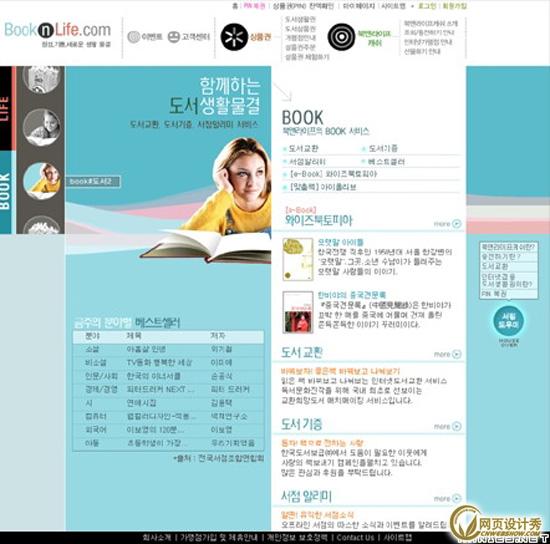Open the red book cover thumbnail
The image size is (550, 544).
point(298,312)
